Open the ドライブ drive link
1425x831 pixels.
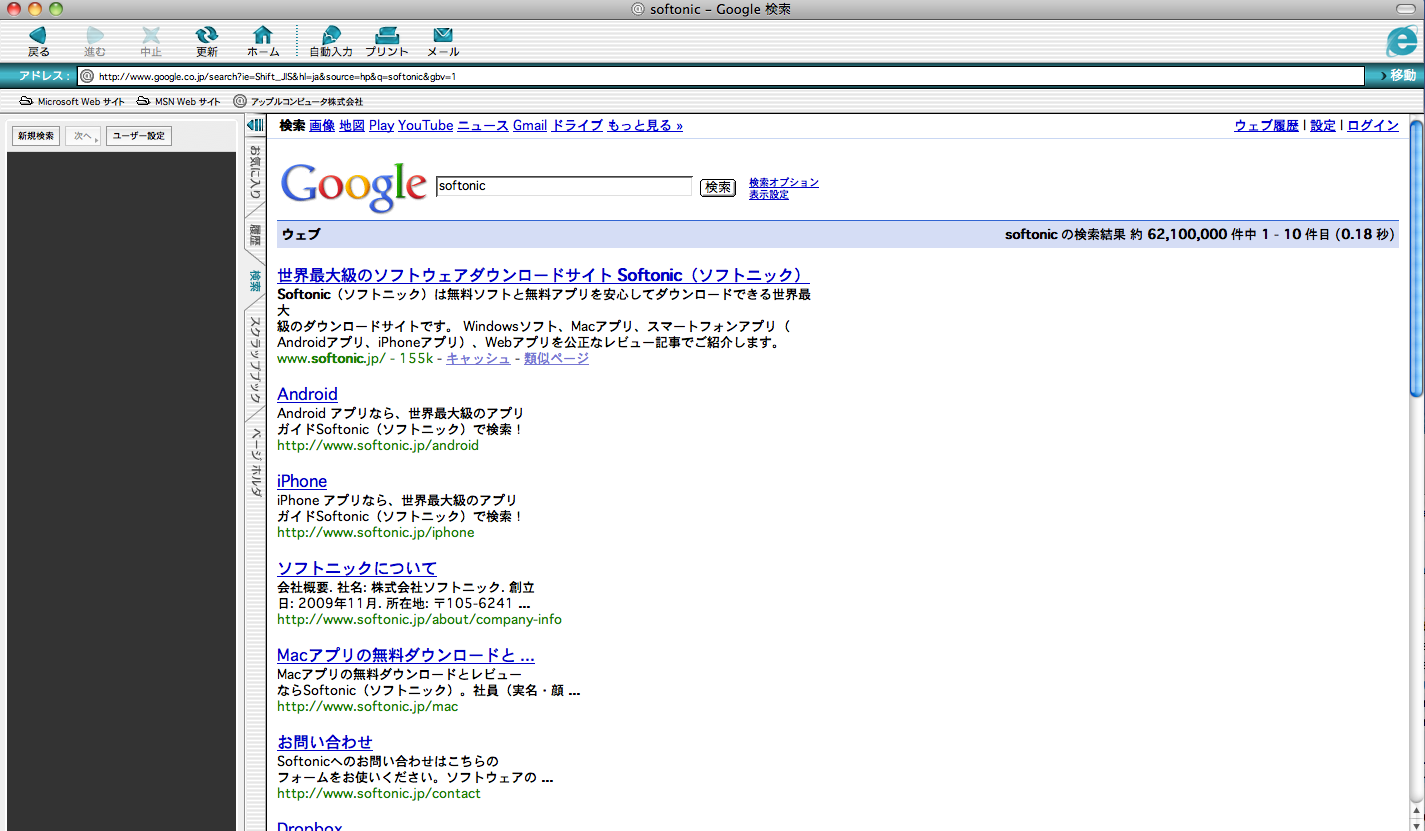click(x=577, y=126)
